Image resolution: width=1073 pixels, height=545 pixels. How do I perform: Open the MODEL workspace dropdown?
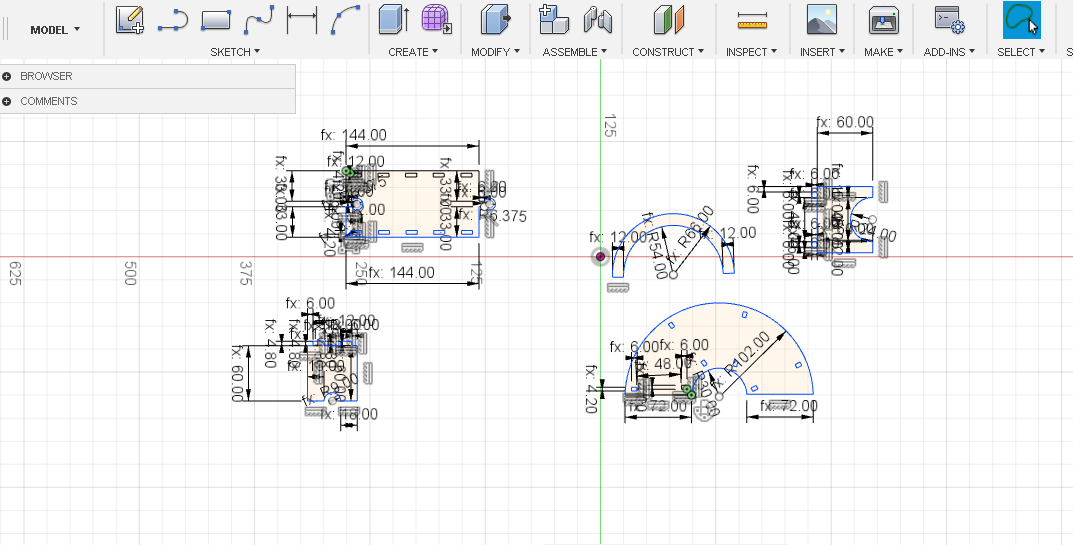pyautogui.click(x=55, y=29)
